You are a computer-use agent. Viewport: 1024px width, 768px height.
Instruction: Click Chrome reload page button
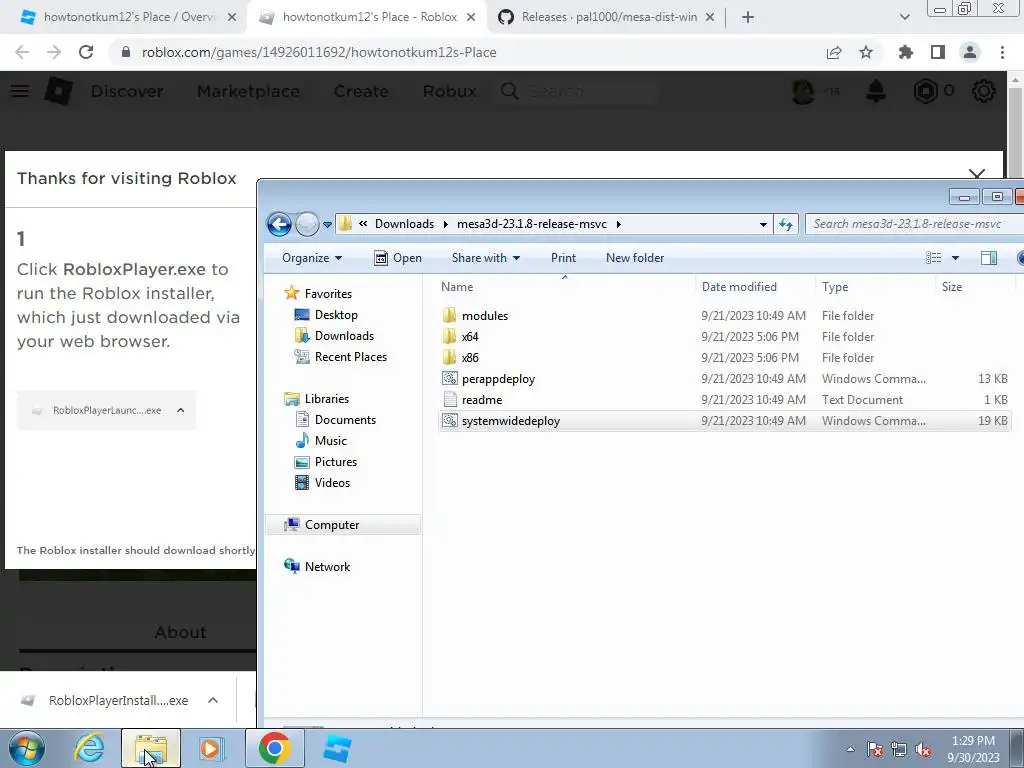tap(86, 52)
